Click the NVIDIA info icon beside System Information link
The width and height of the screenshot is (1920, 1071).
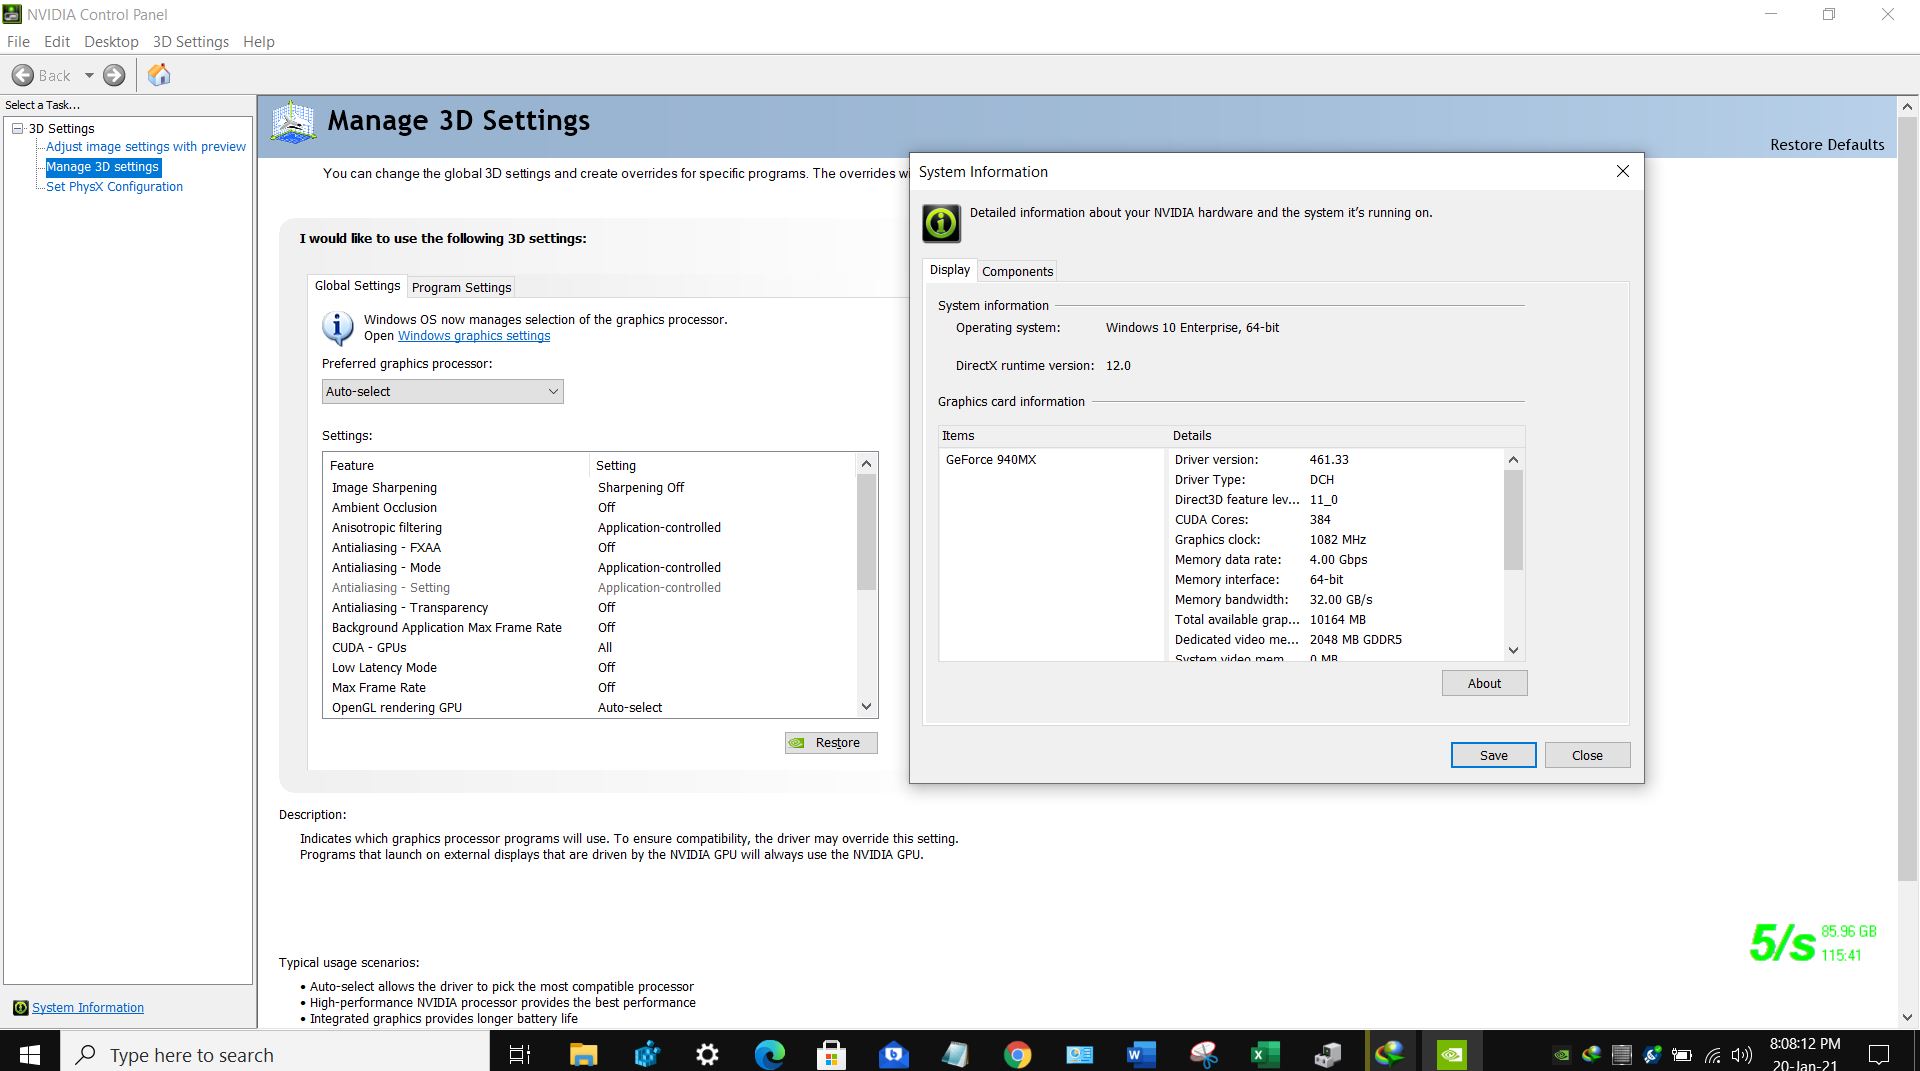[20, 1008]
